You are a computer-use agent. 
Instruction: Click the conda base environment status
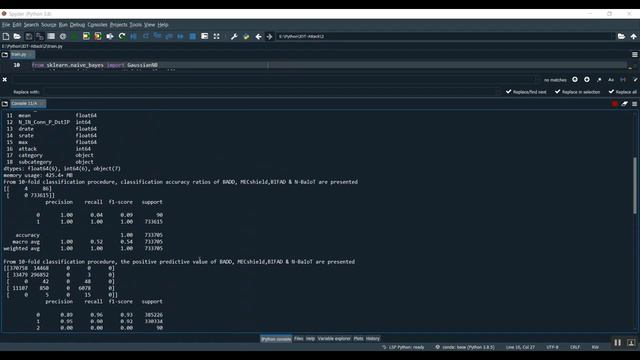[464, 347]
